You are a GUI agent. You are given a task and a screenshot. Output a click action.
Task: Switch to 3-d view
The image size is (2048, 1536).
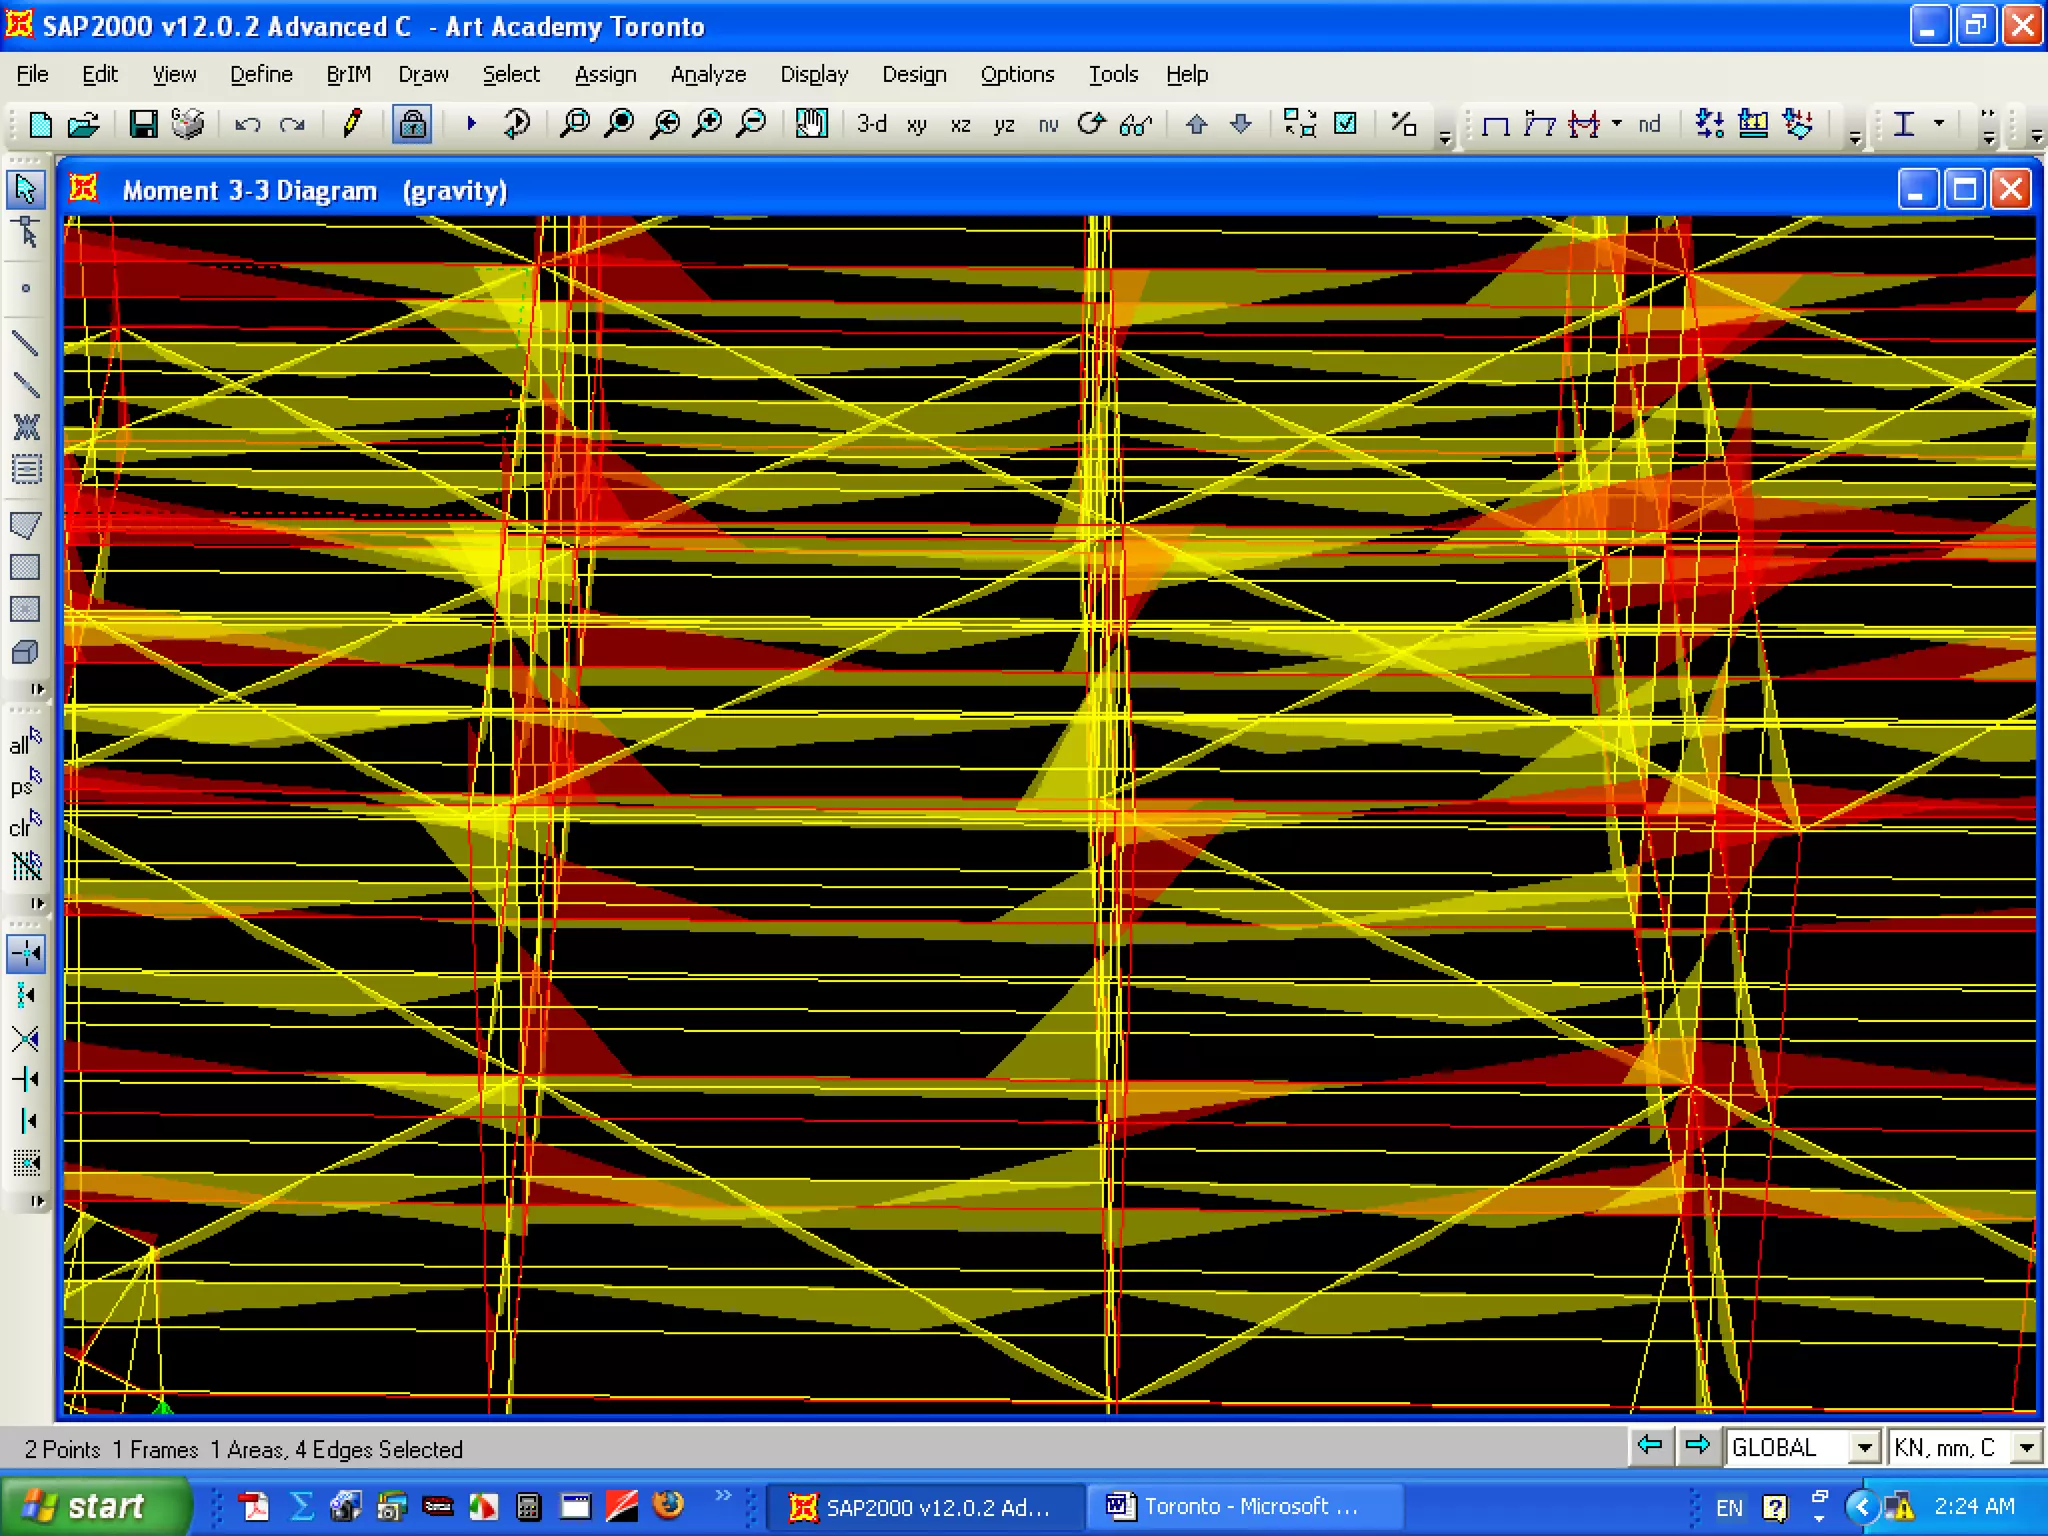point(871,124)
